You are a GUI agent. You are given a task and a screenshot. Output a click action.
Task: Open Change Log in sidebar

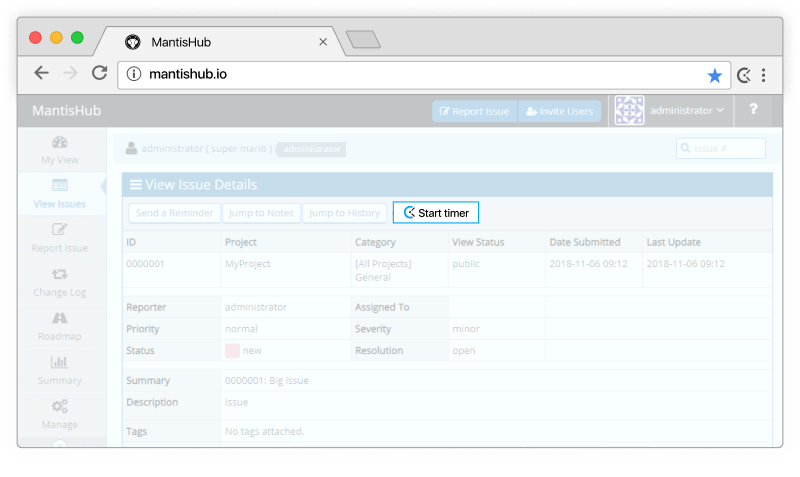[60, 283]
